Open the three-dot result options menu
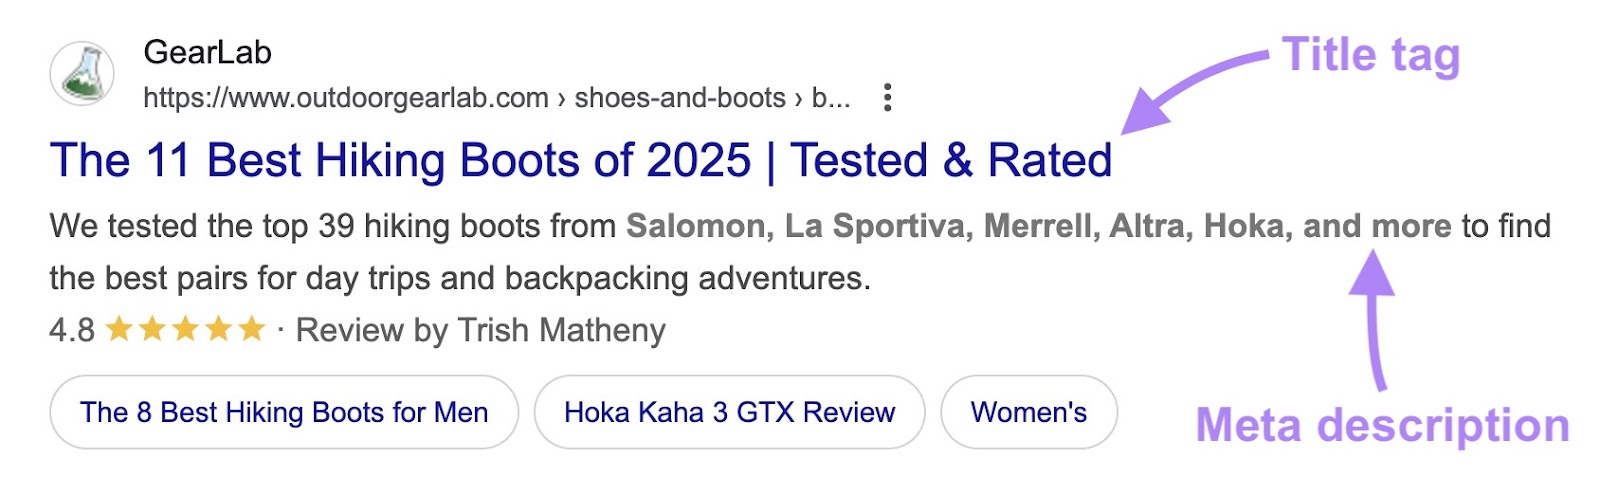 (887, 97)
